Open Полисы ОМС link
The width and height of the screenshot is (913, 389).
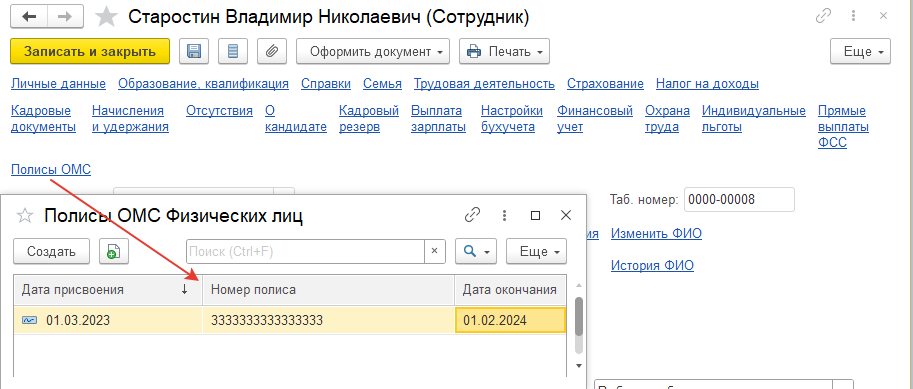pos(51,169)
